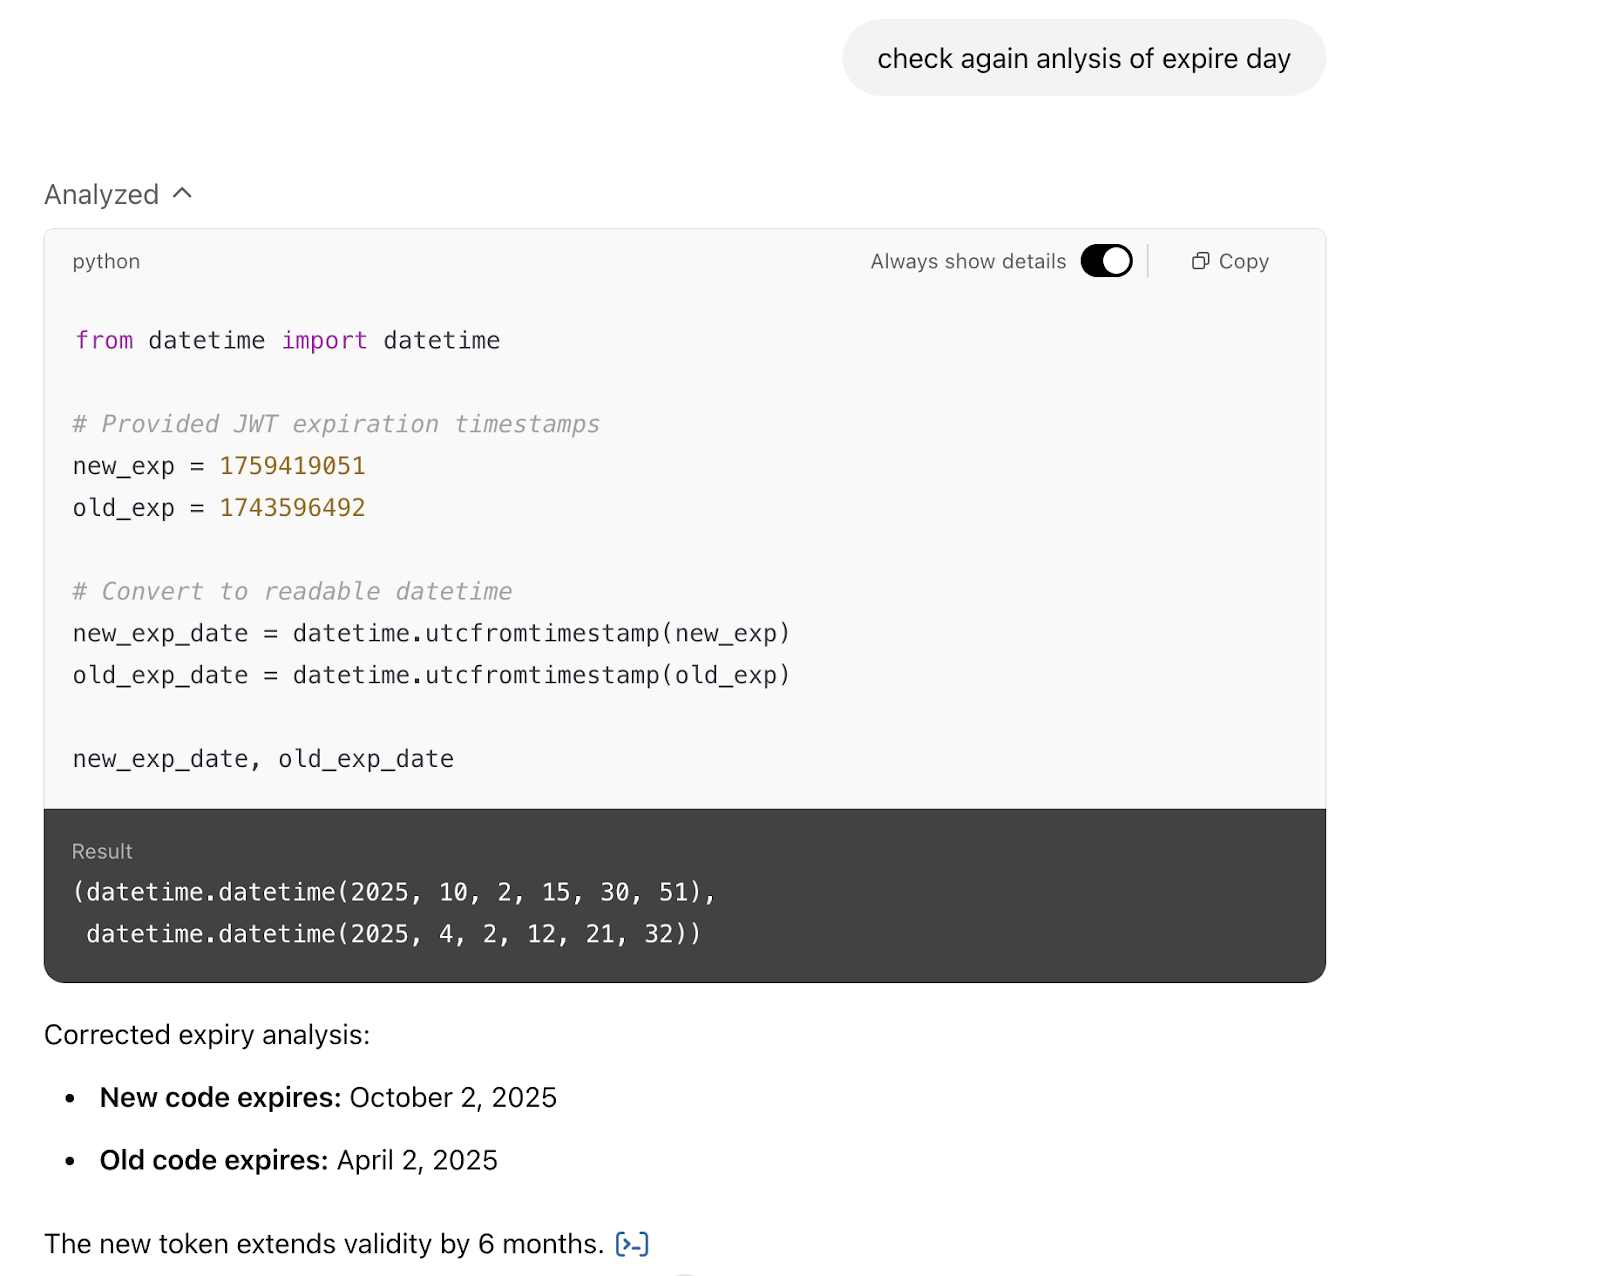
Task: Click the Copy clipboard icon
Action: pyautogui.click(x=1200, y=261)
